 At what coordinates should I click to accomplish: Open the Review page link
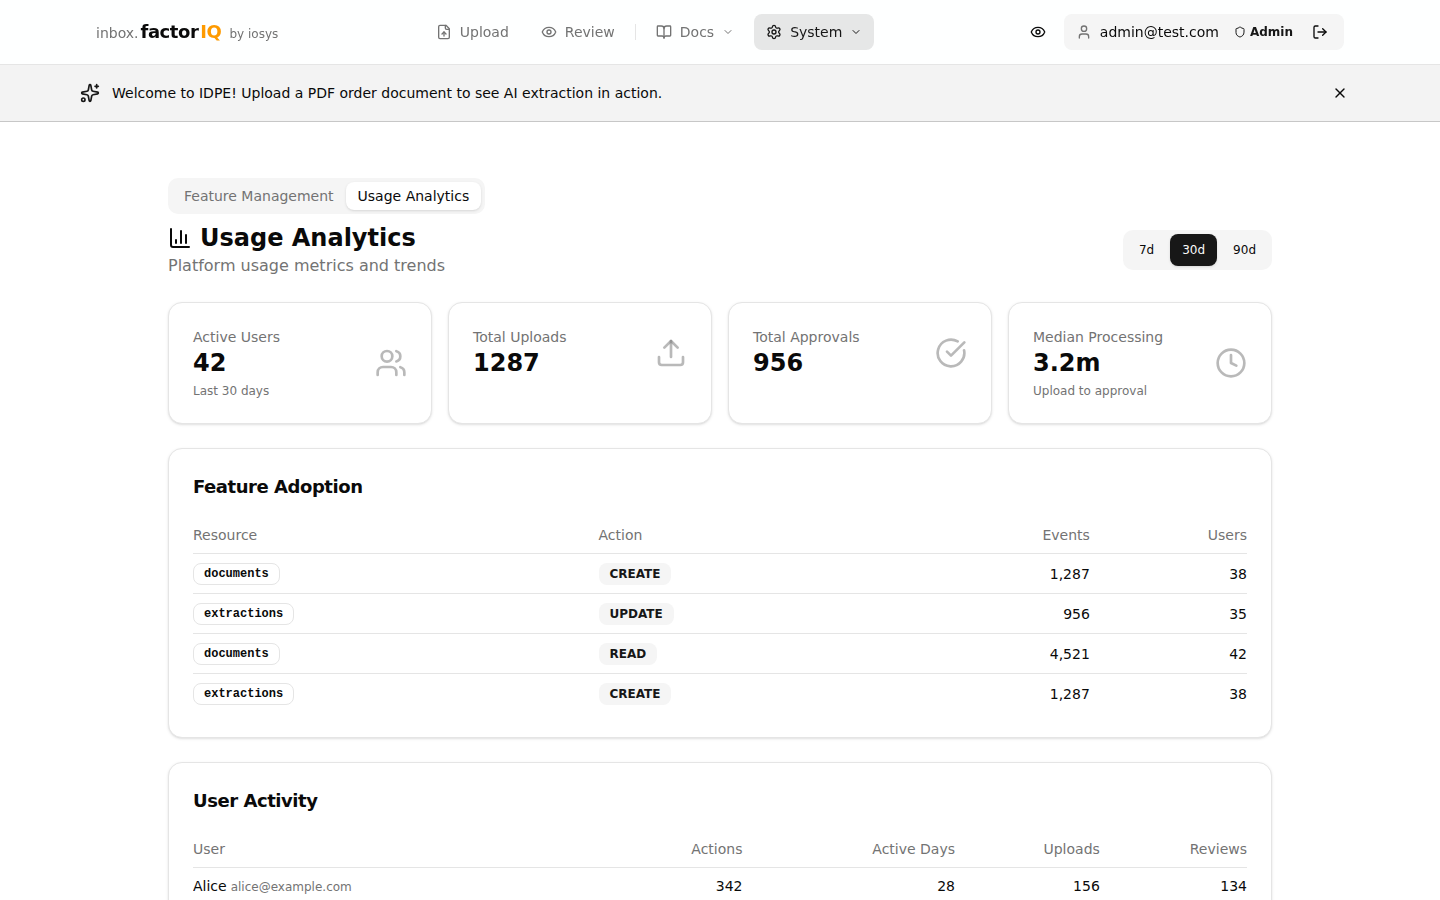pos(578,32)
